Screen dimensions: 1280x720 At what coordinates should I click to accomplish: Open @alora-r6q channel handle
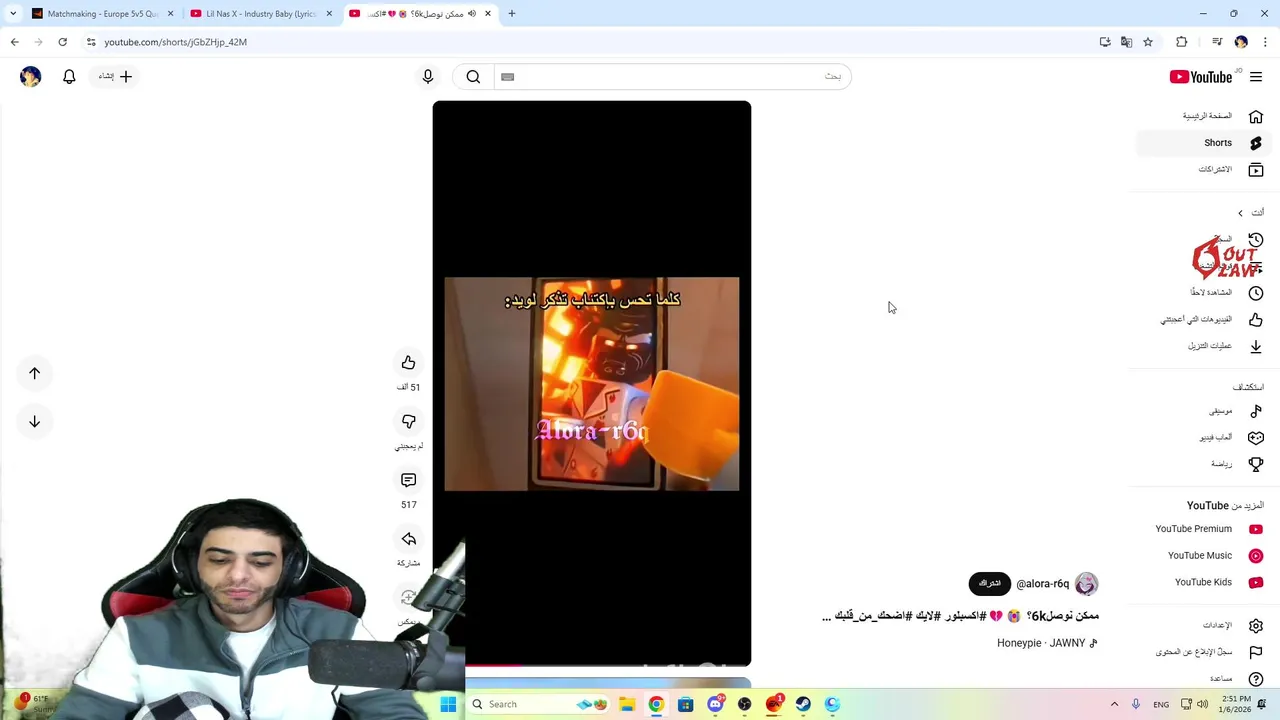1043,584
